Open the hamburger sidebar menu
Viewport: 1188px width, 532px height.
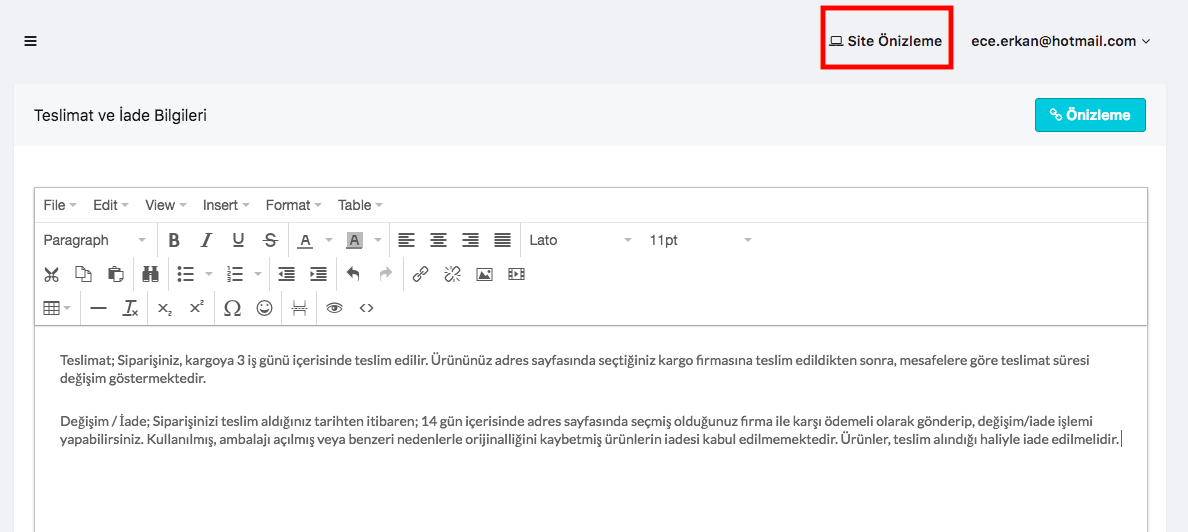click(31, 42)
